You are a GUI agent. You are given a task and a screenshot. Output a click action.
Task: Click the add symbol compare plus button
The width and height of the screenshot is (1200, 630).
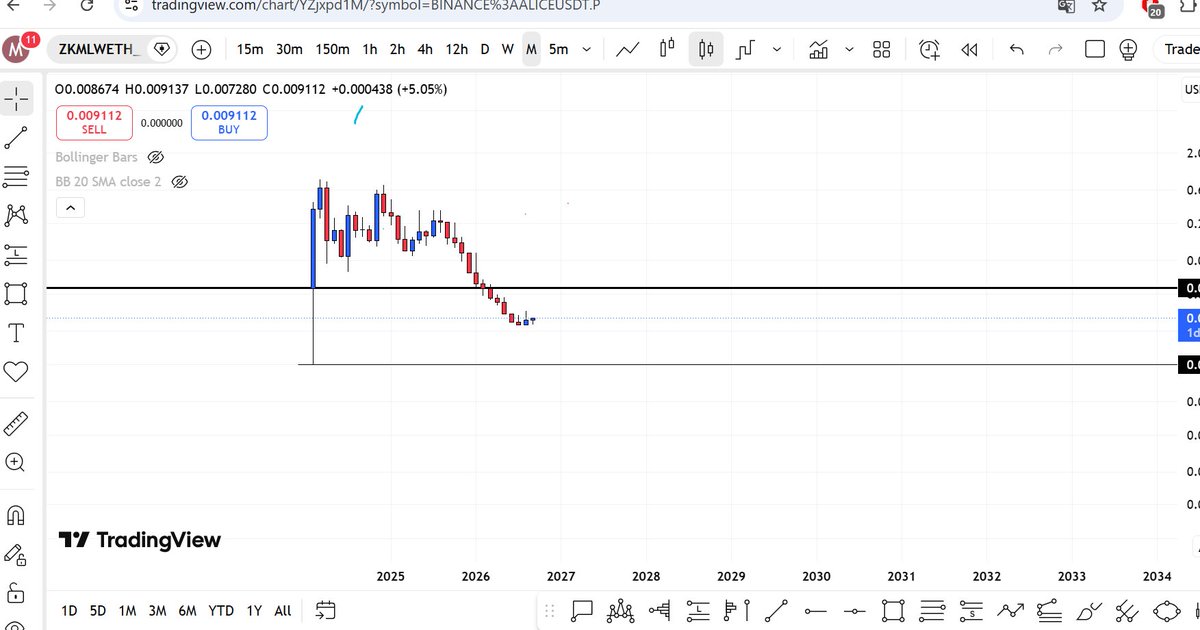[x=202, y=49]
